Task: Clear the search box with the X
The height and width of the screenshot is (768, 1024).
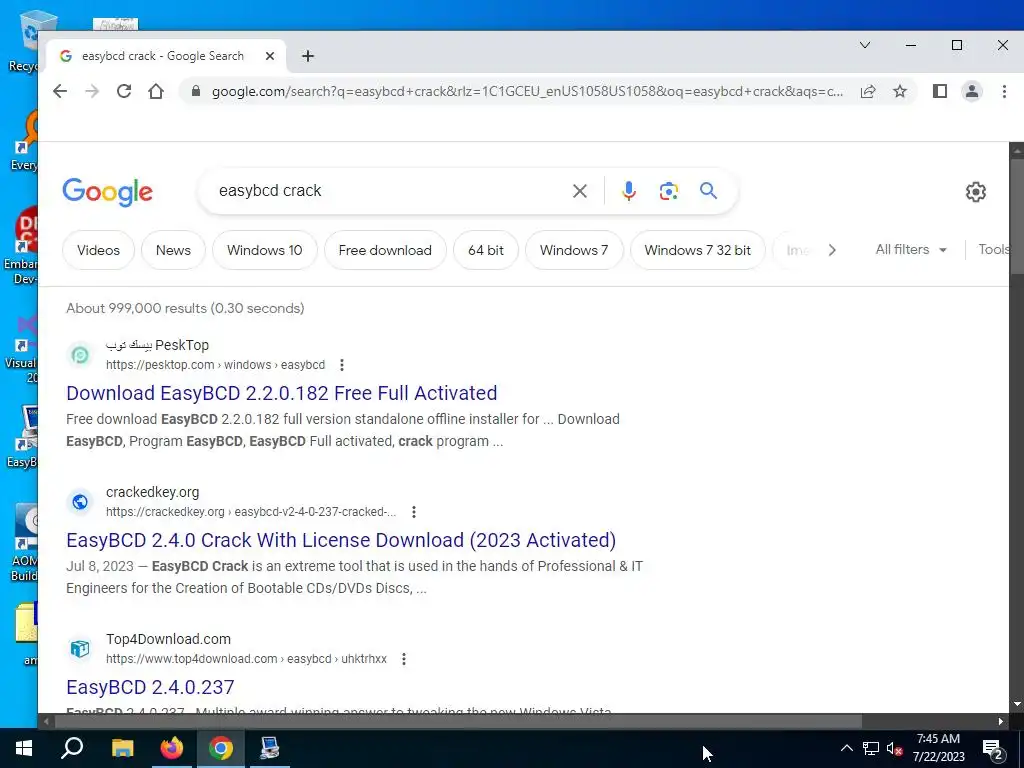Action: pos(580,191)
